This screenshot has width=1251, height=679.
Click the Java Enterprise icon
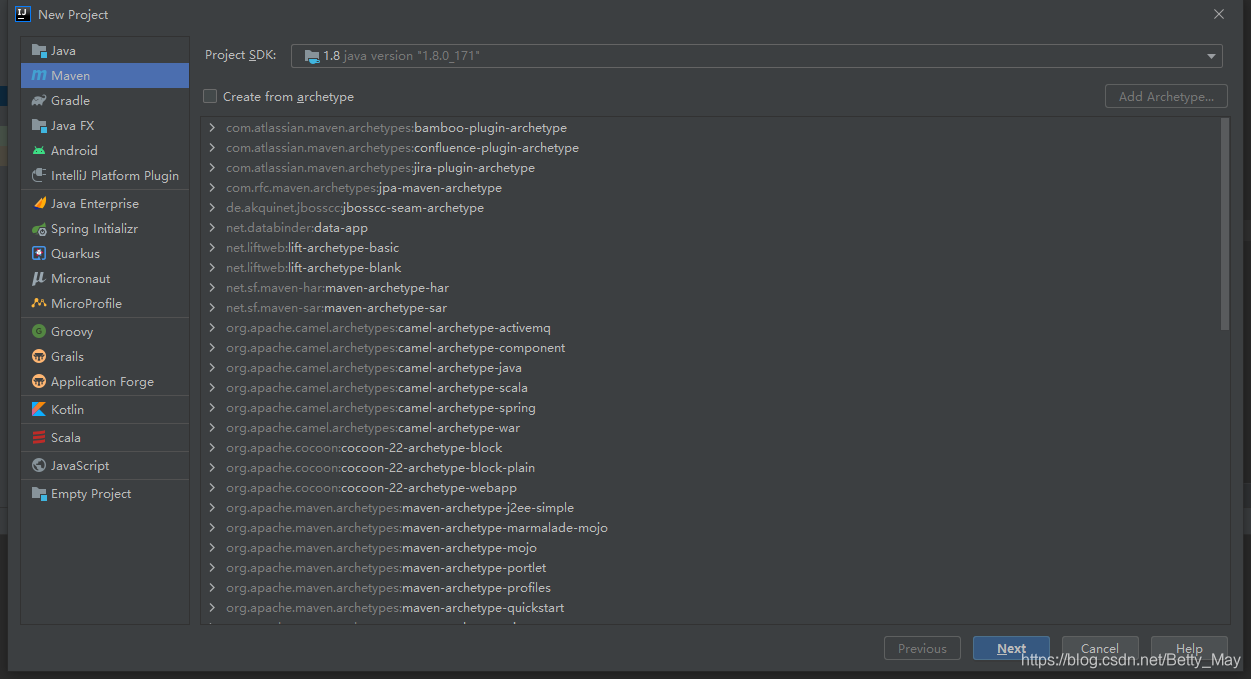click(39, 204)
